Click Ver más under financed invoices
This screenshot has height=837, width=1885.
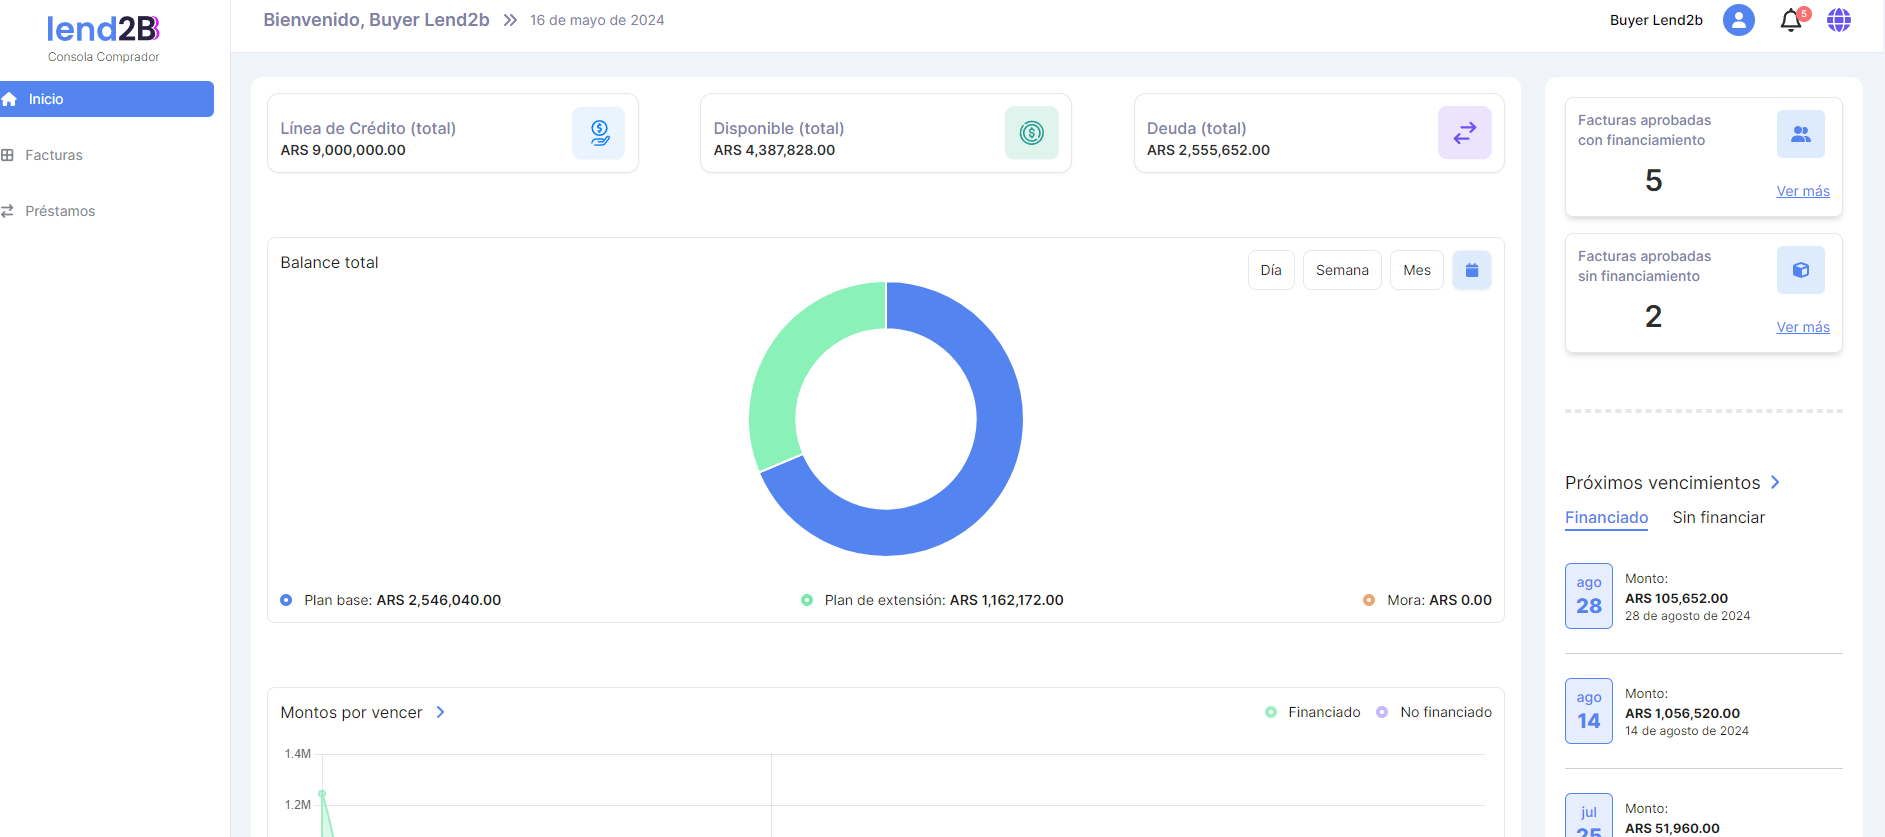(1802, 191)
